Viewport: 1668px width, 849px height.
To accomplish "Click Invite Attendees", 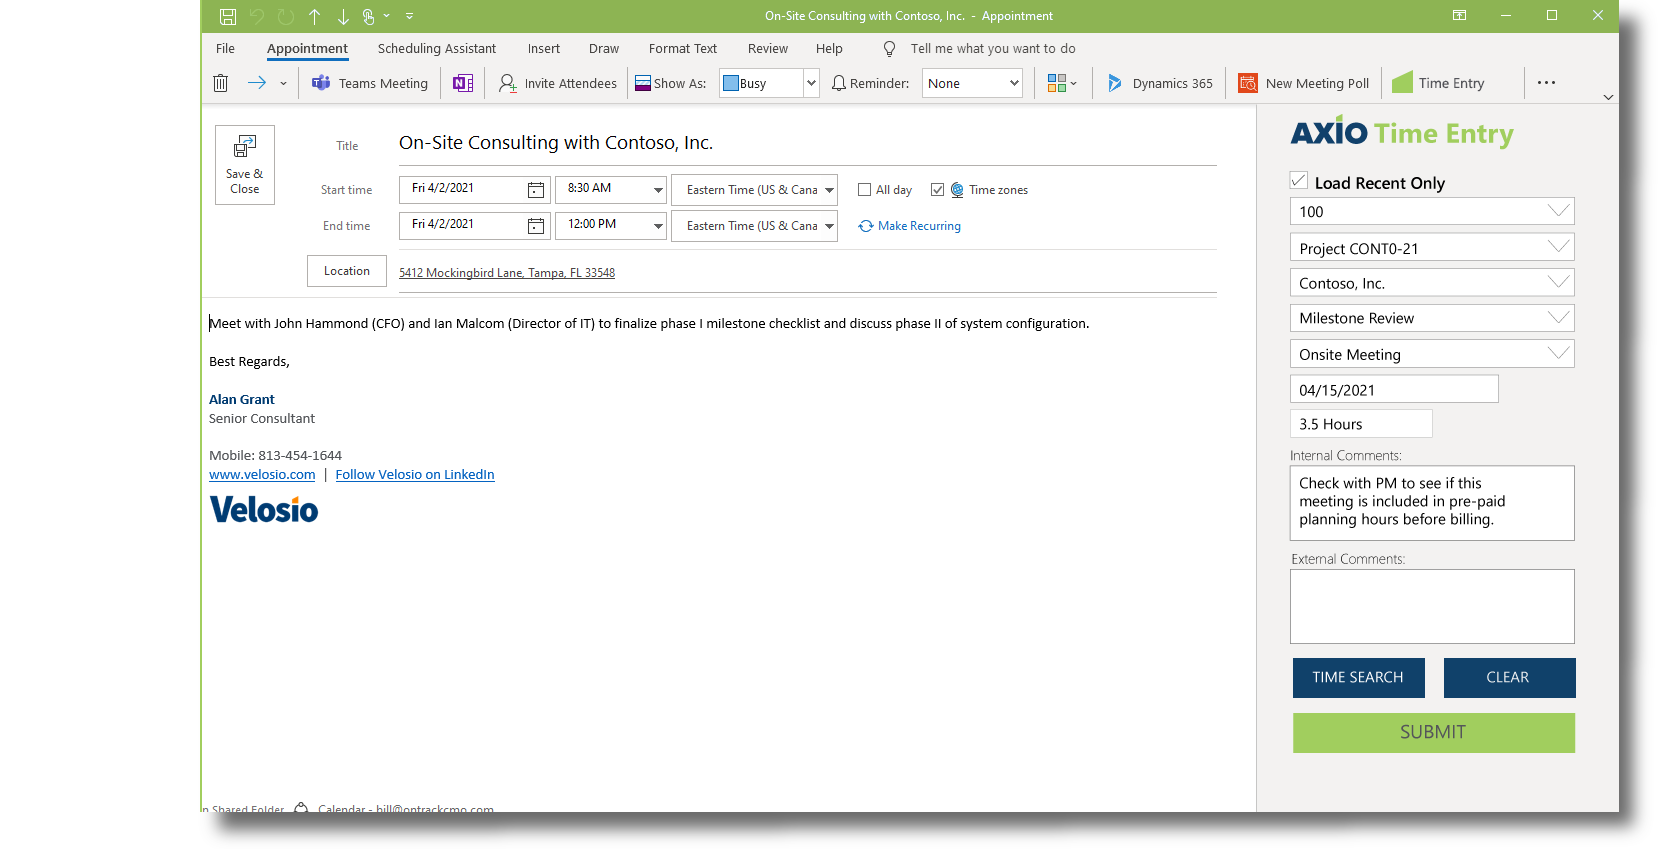I will click(558, 83).
